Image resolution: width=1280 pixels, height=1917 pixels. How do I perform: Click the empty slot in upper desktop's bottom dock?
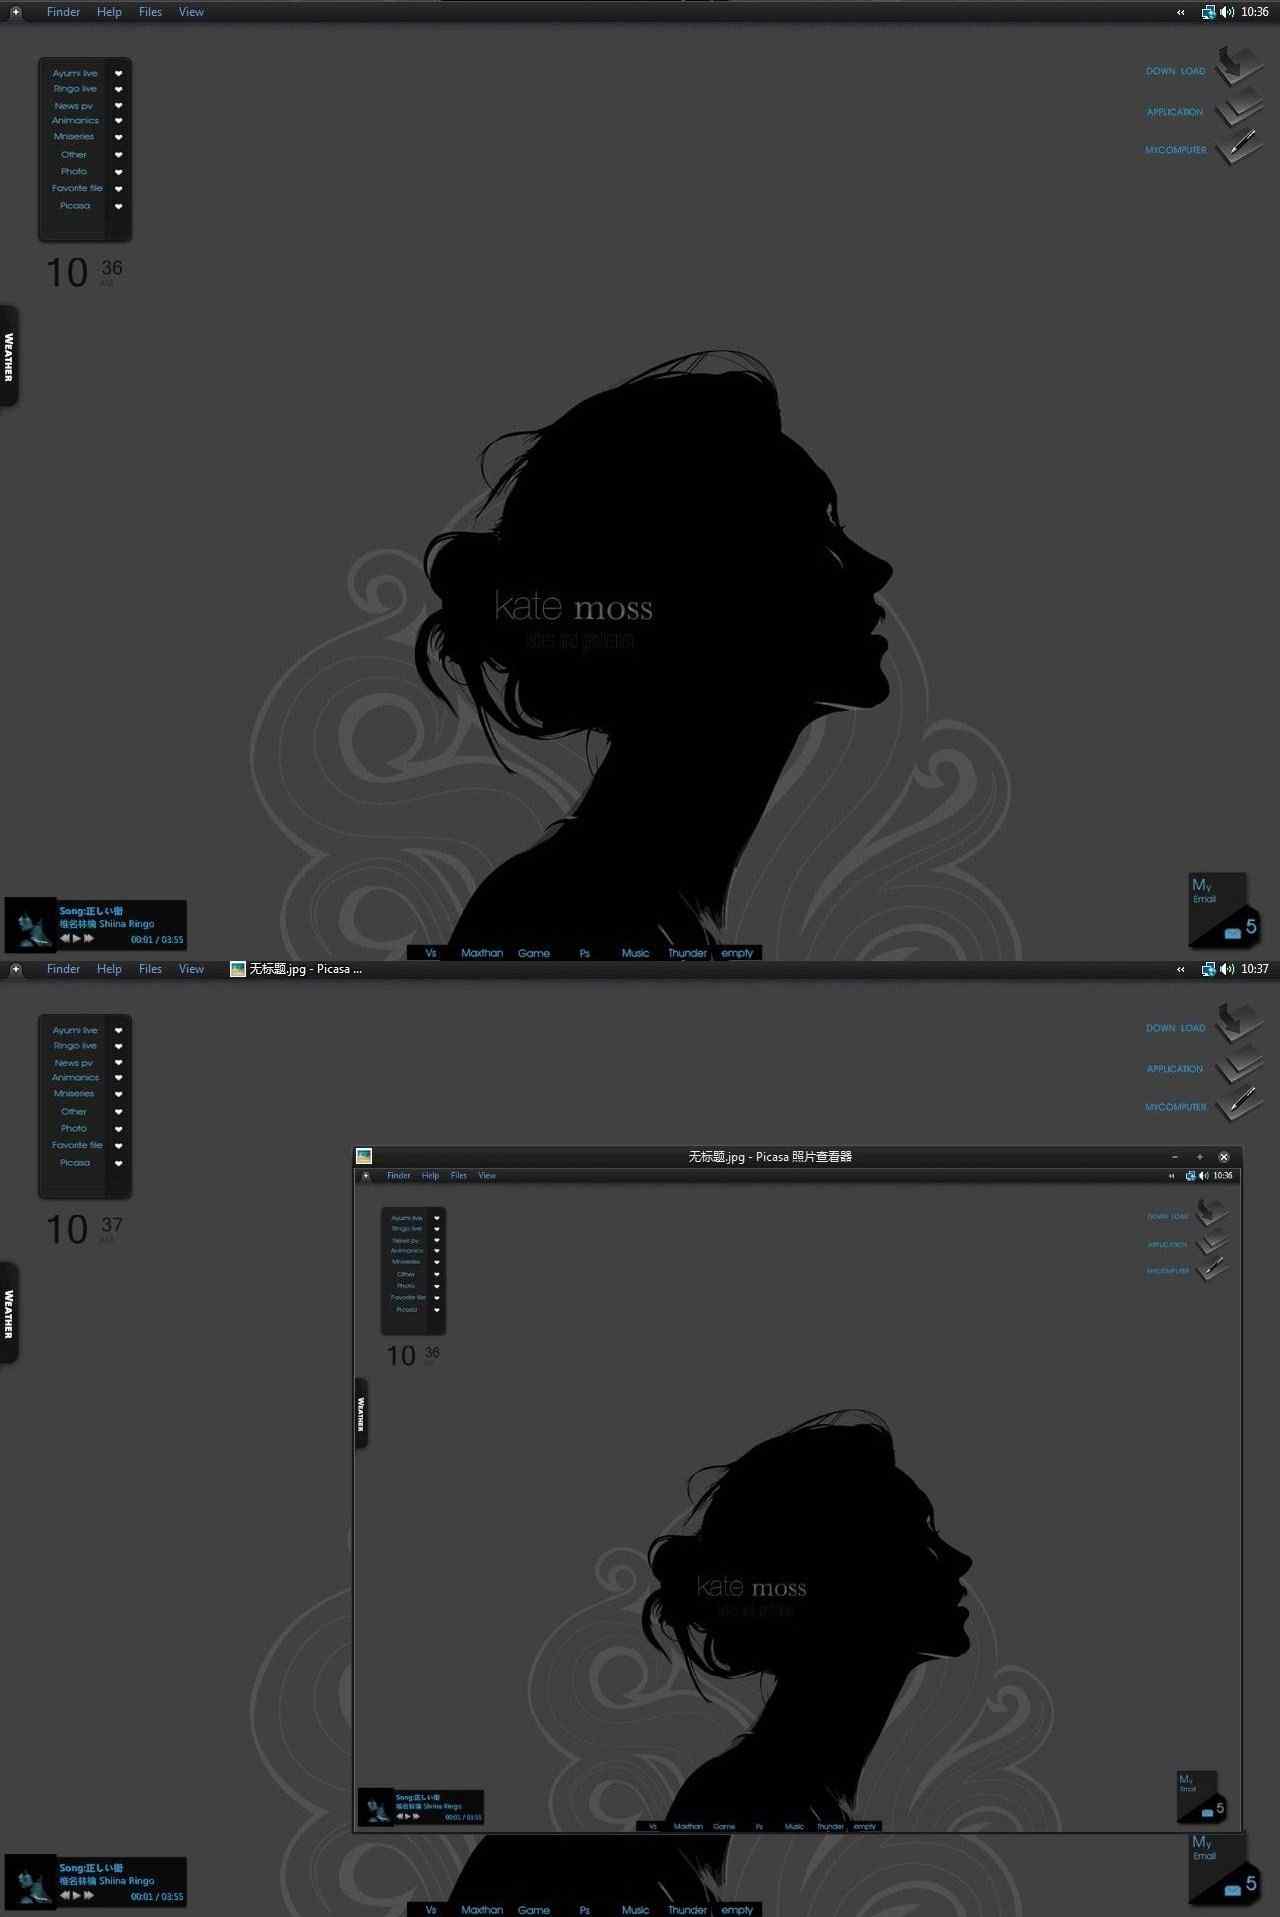(738, 953)
